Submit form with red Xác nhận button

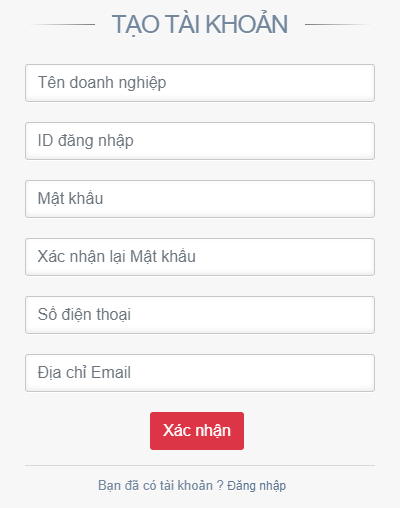pyautogui.click(x=197, y=431)
